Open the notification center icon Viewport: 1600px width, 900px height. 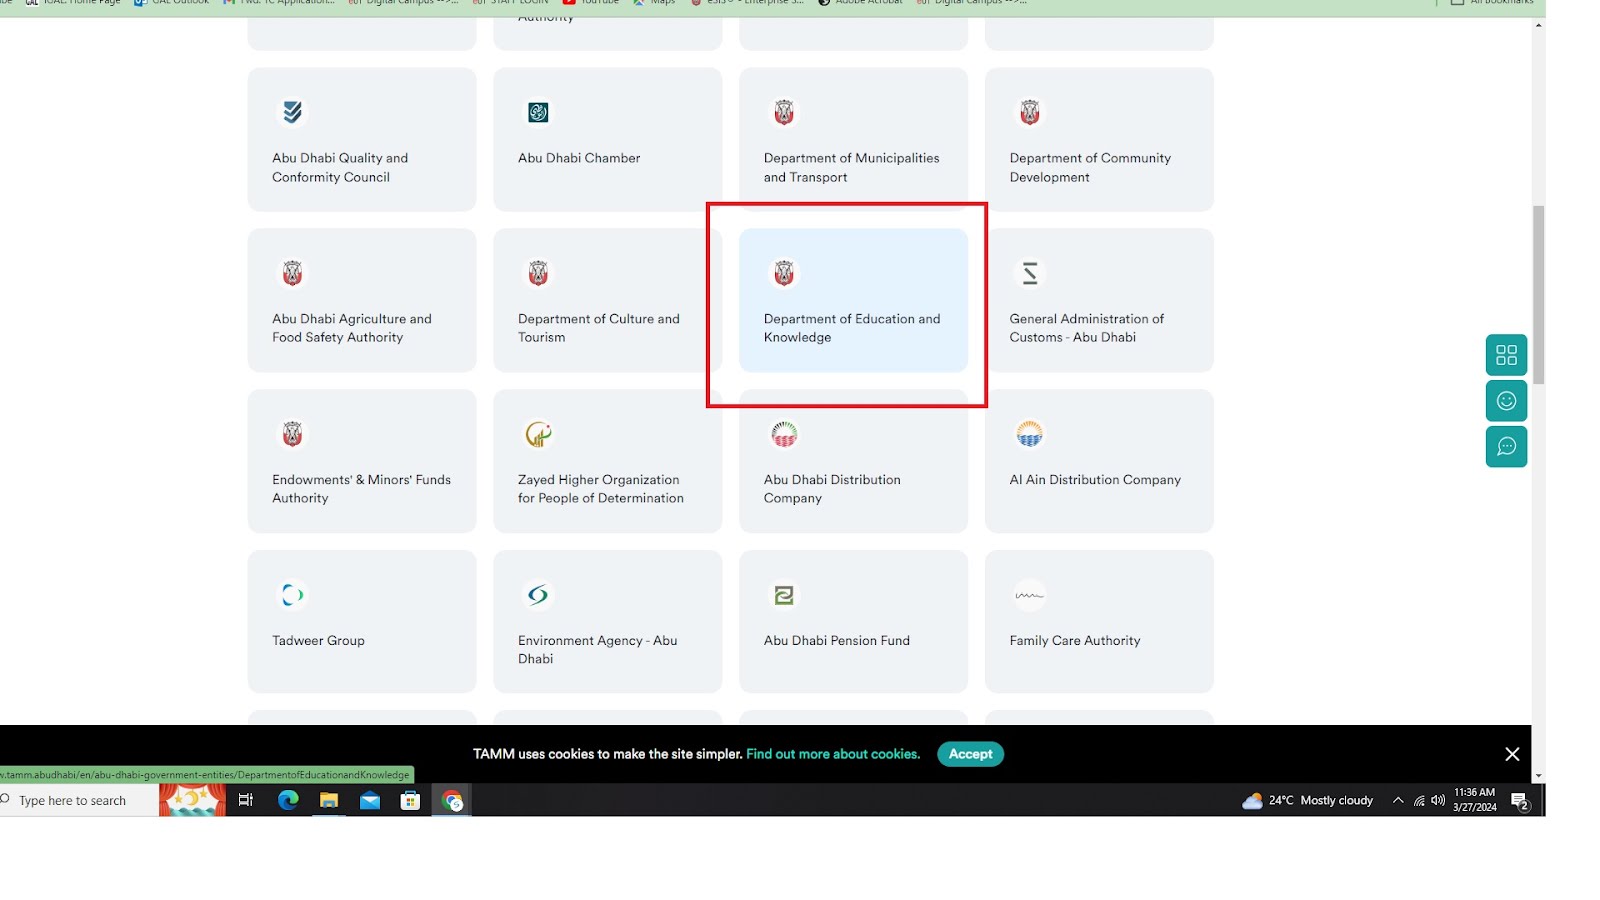(1520, 800)
